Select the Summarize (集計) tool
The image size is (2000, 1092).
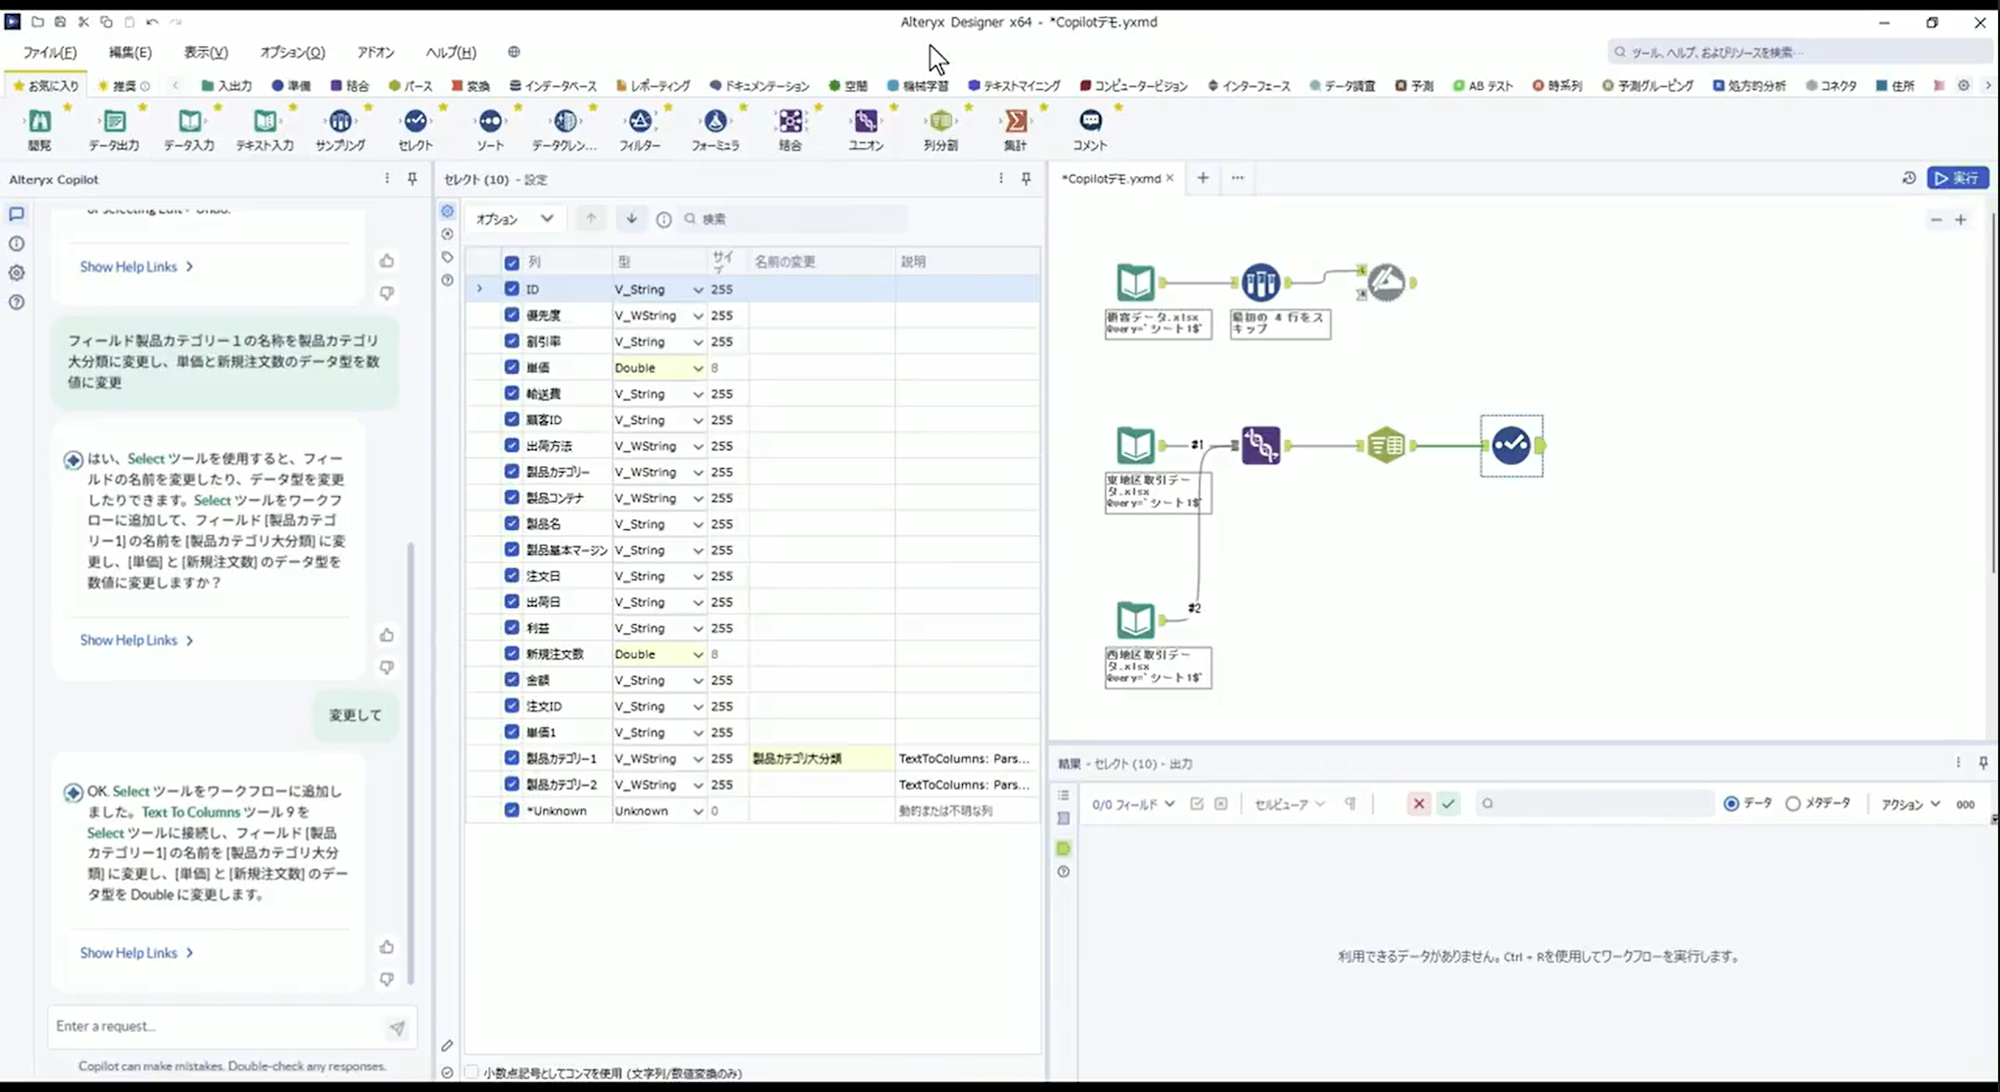tap(1016, 122)
